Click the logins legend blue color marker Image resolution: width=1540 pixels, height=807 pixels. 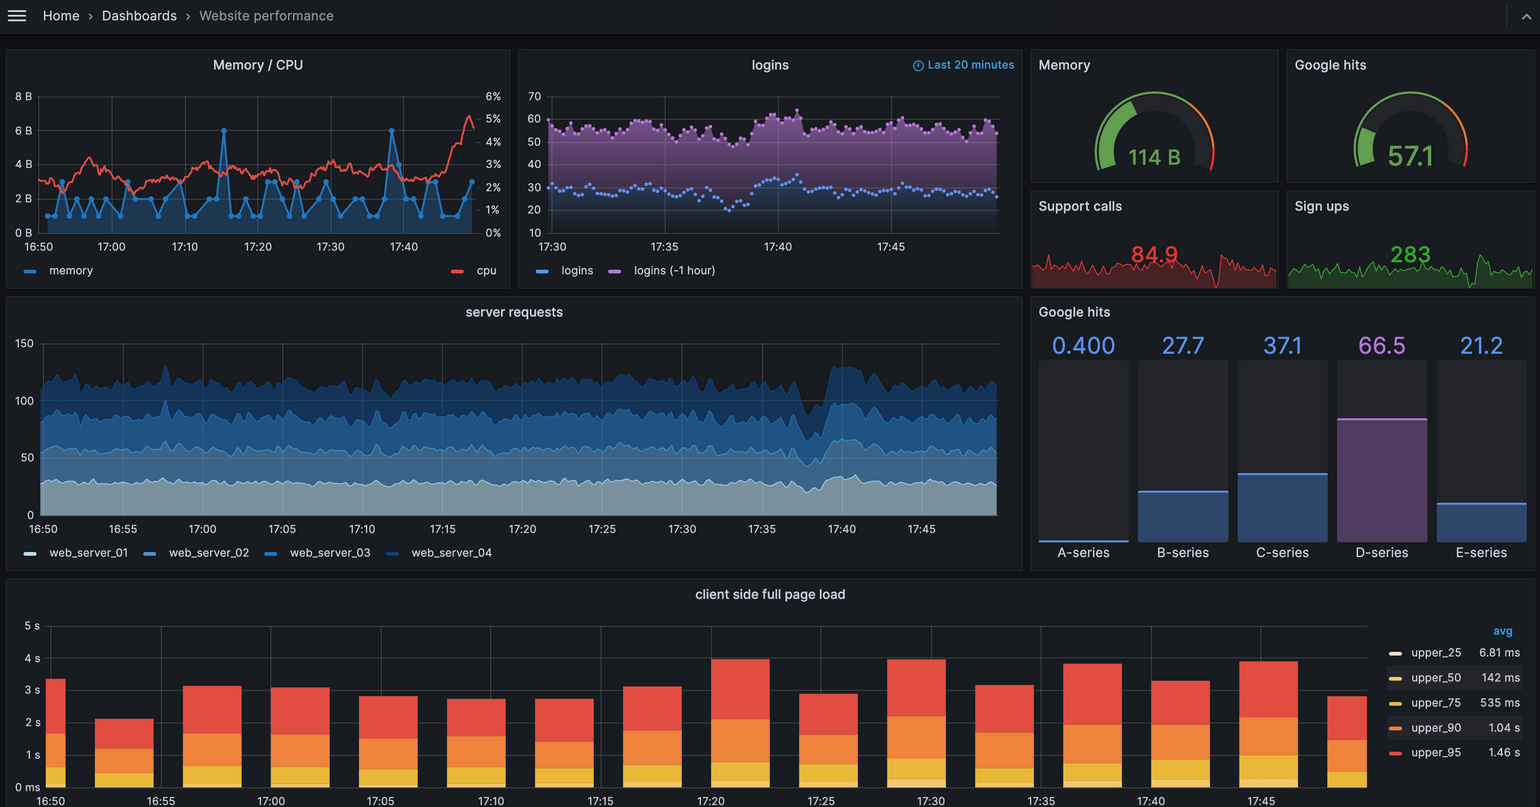click(542, 271)
